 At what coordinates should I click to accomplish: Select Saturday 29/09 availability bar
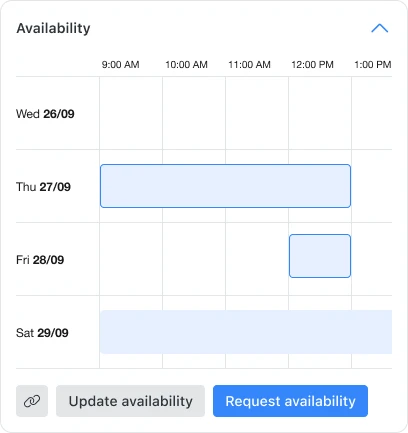[x=246, y=332]
